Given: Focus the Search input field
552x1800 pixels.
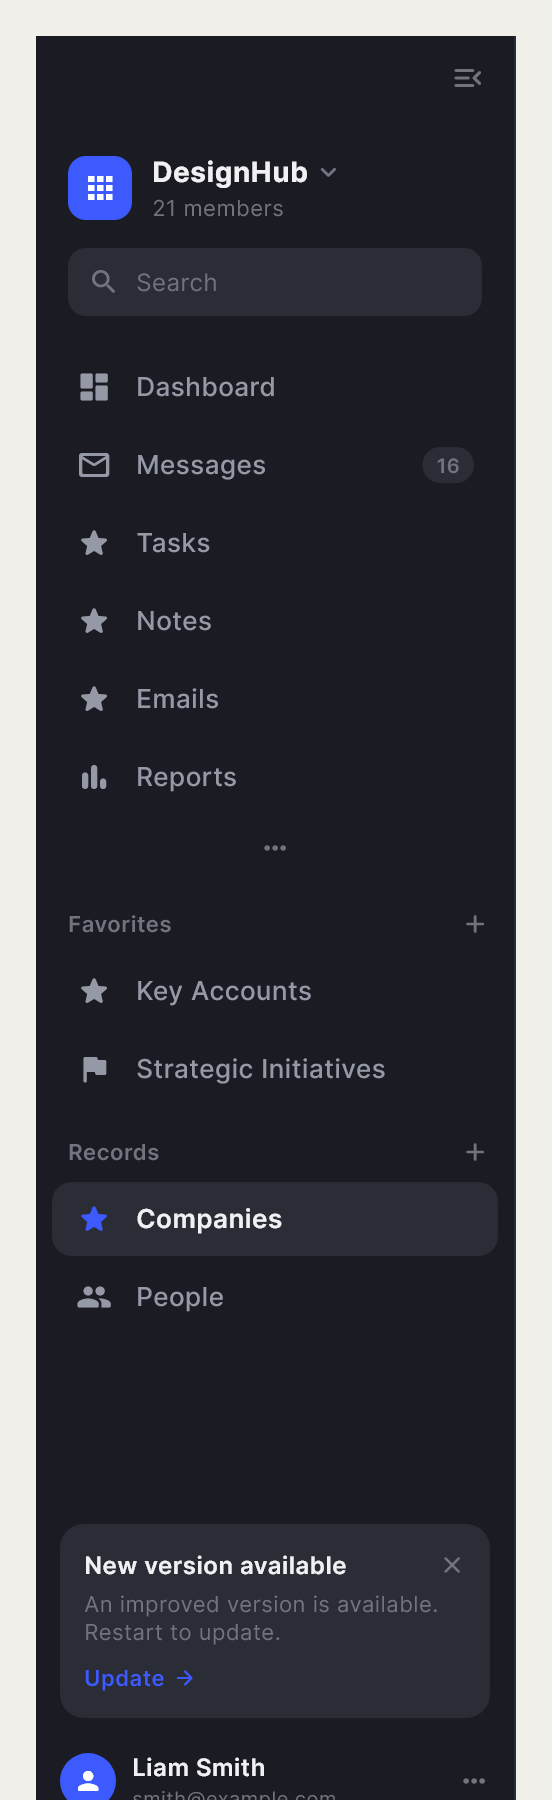Looking at the screenshot, I should coord(275,282).
